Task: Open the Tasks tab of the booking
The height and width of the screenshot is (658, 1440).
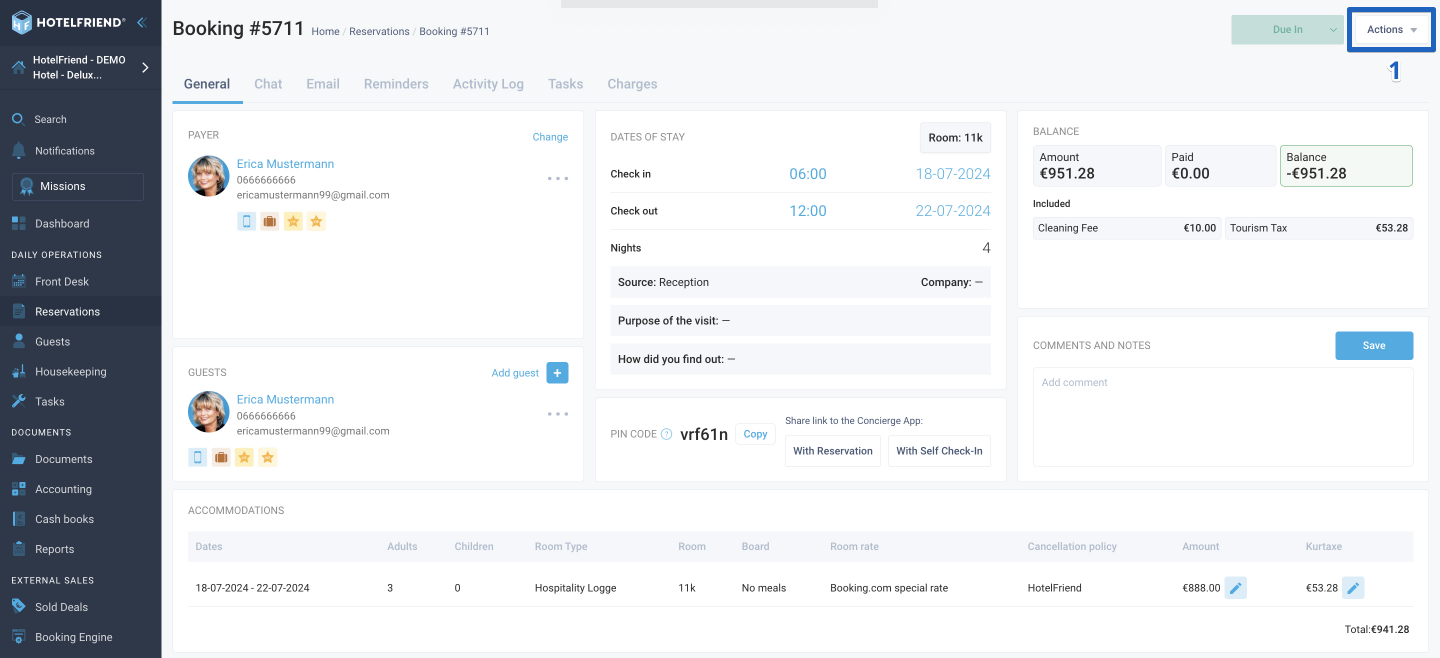Action: tap(565, 84)
